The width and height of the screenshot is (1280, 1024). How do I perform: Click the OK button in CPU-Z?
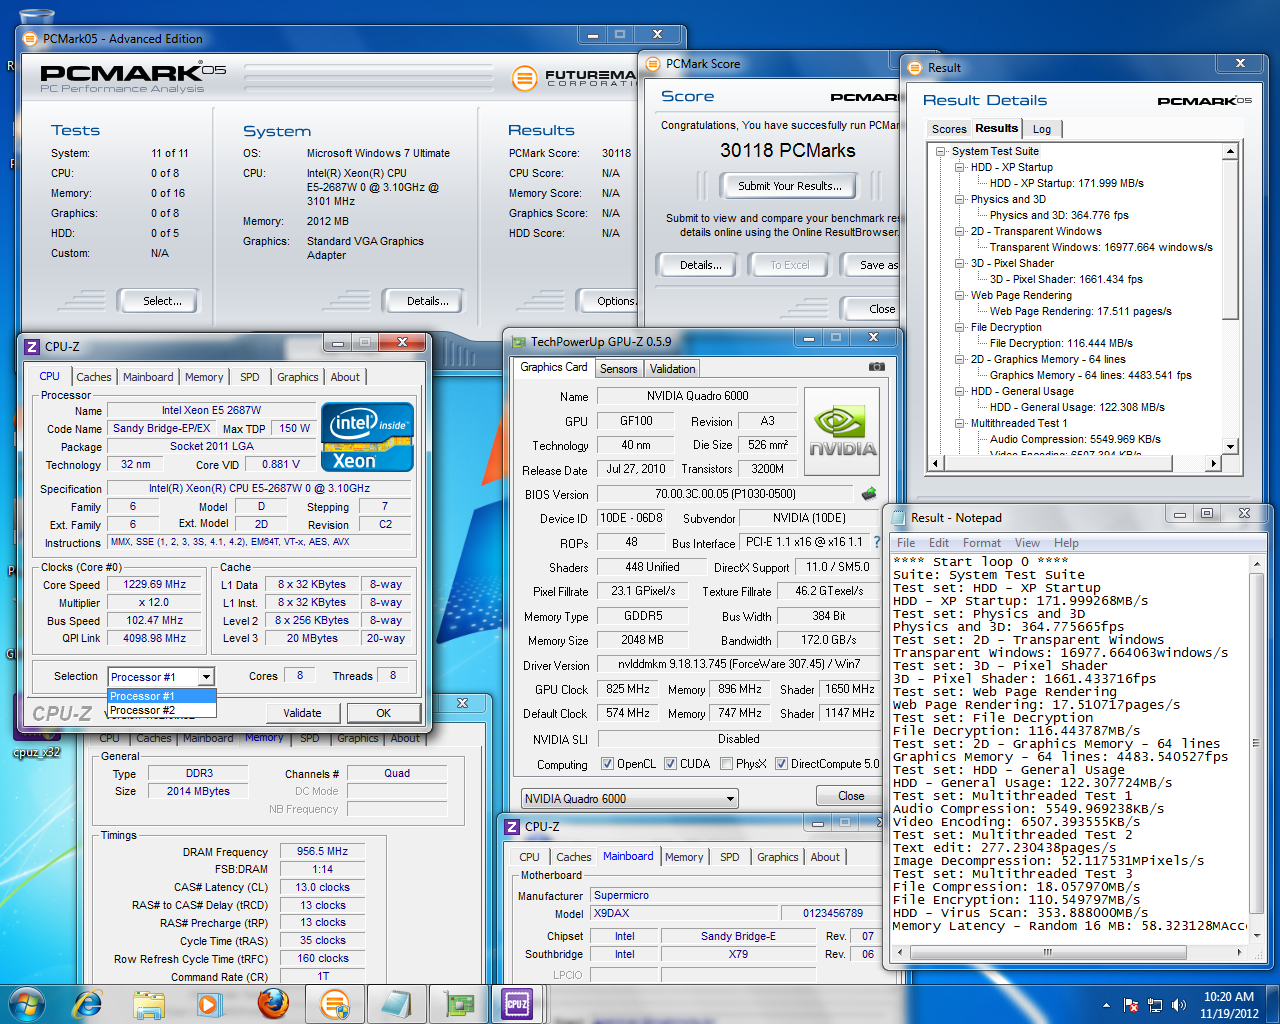click(x=383, y=713)
